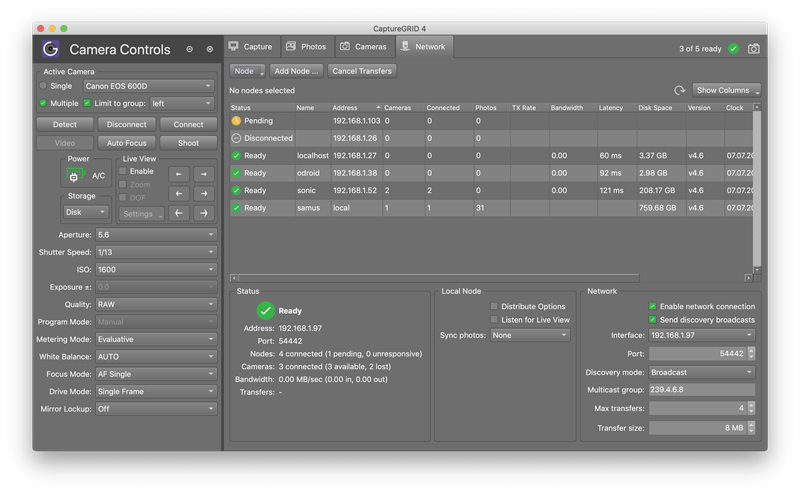Click the middle left arrow in Live View
The image size is (800, 494).
click(x=179, y=193)
